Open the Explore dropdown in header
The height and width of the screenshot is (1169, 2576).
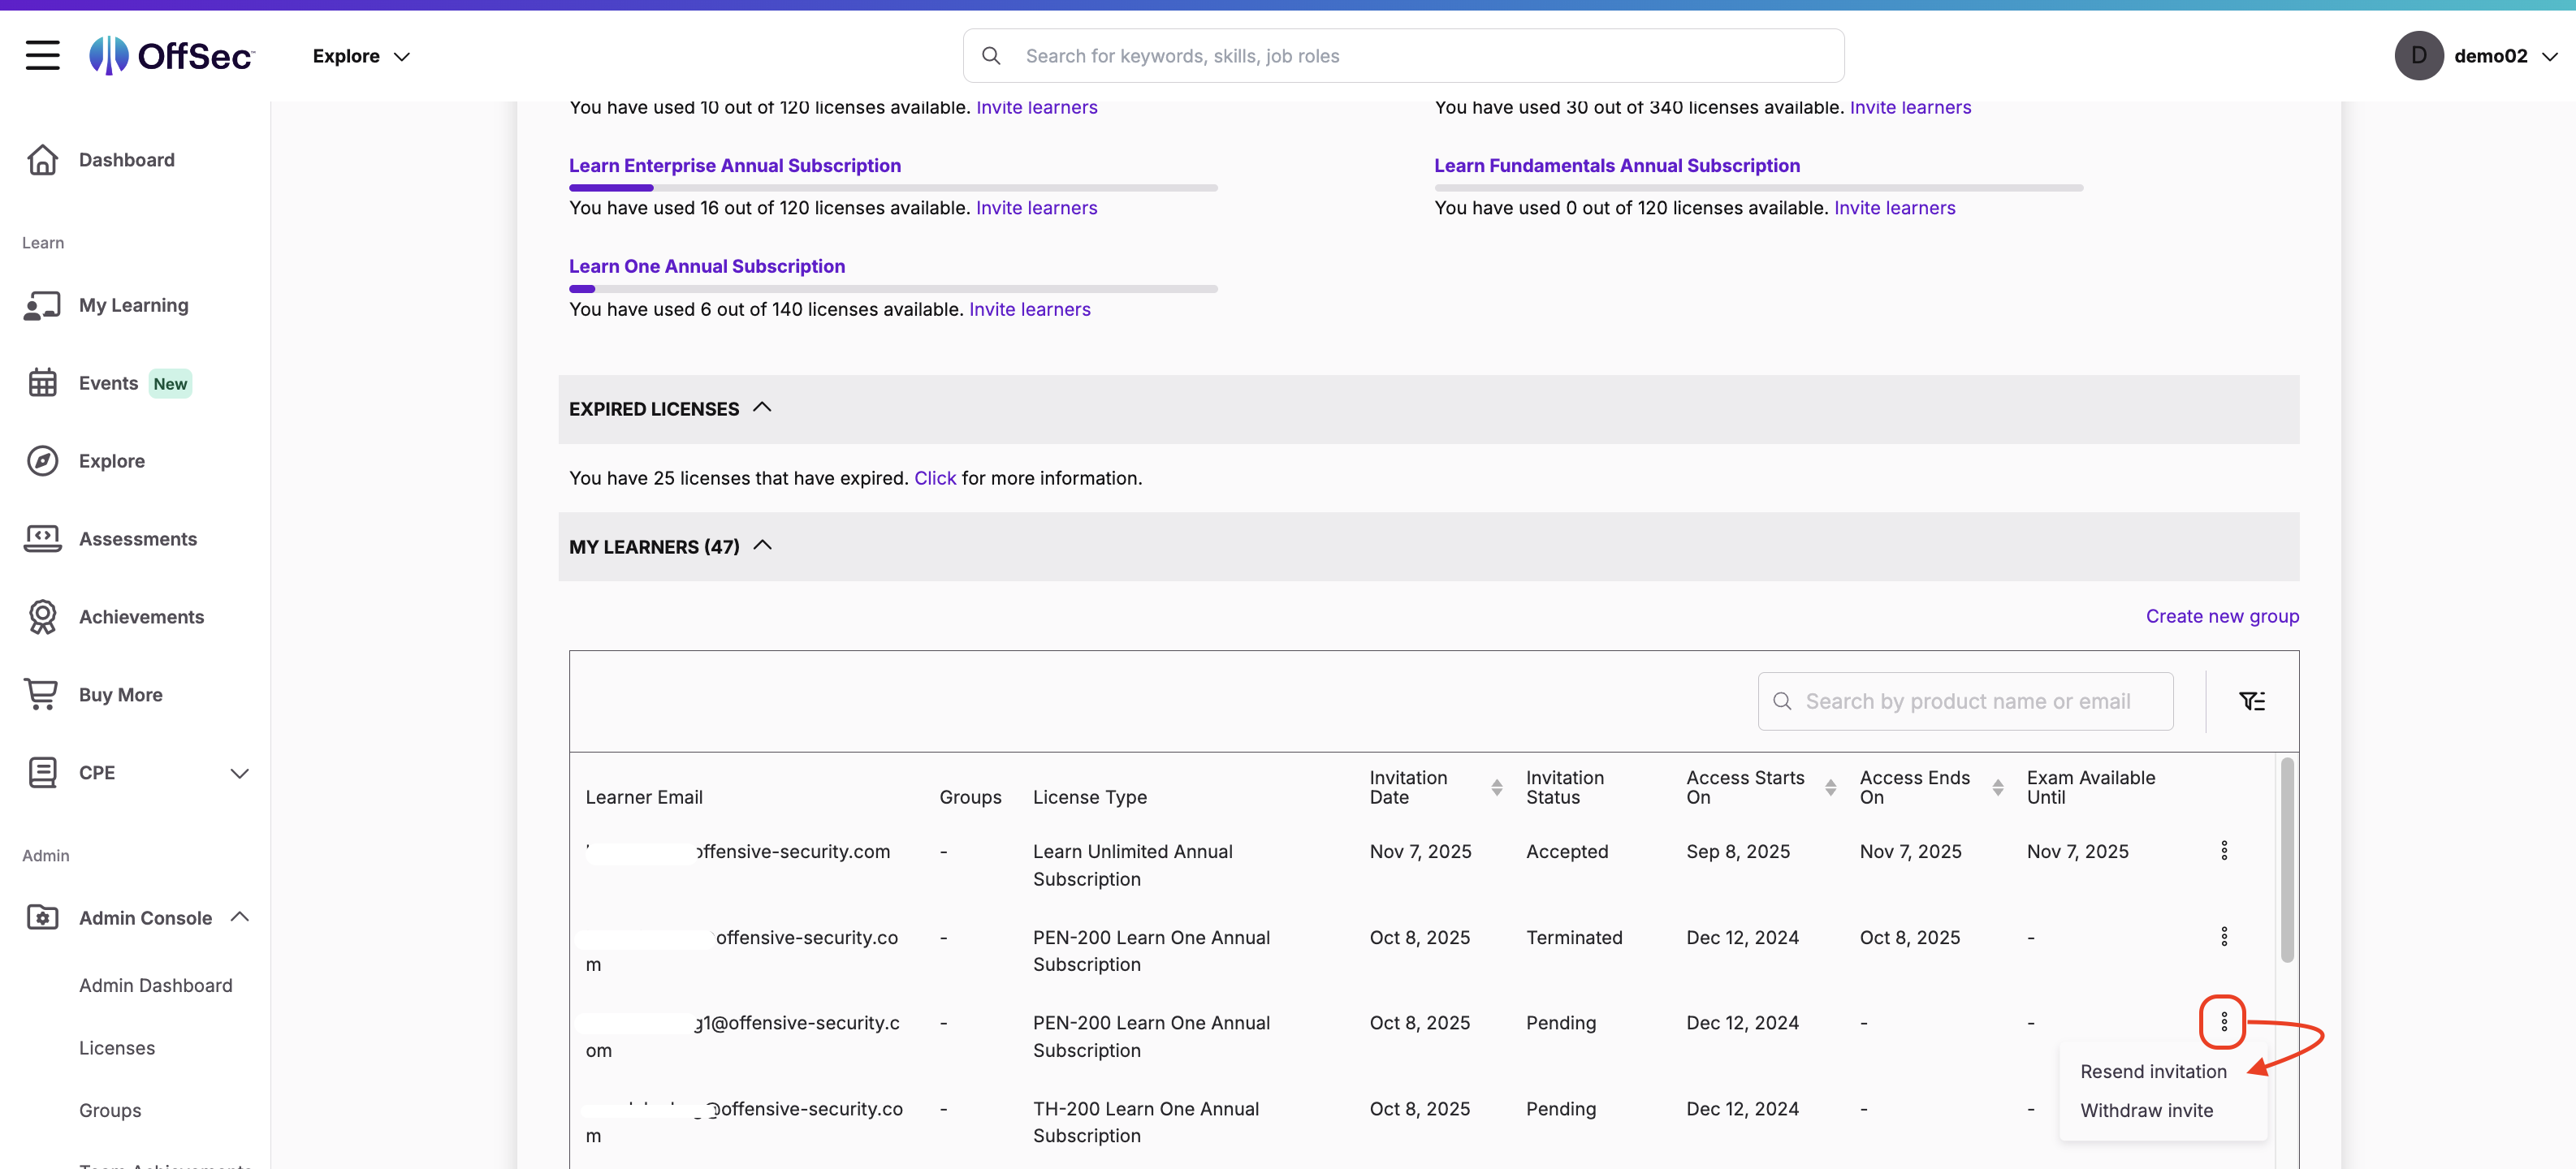[x=361, y=56]
